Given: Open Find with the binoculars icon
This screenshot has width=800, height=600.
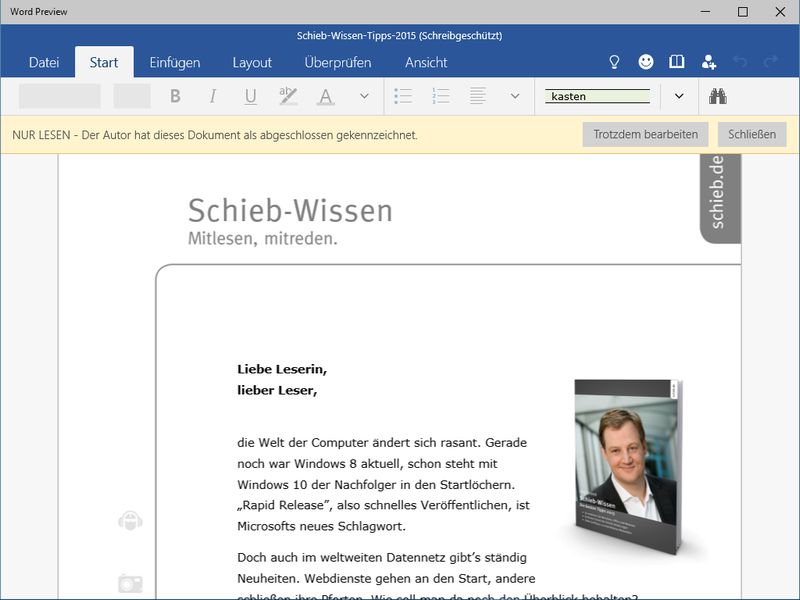Looking at the screenshot, I should pos(717,96).
